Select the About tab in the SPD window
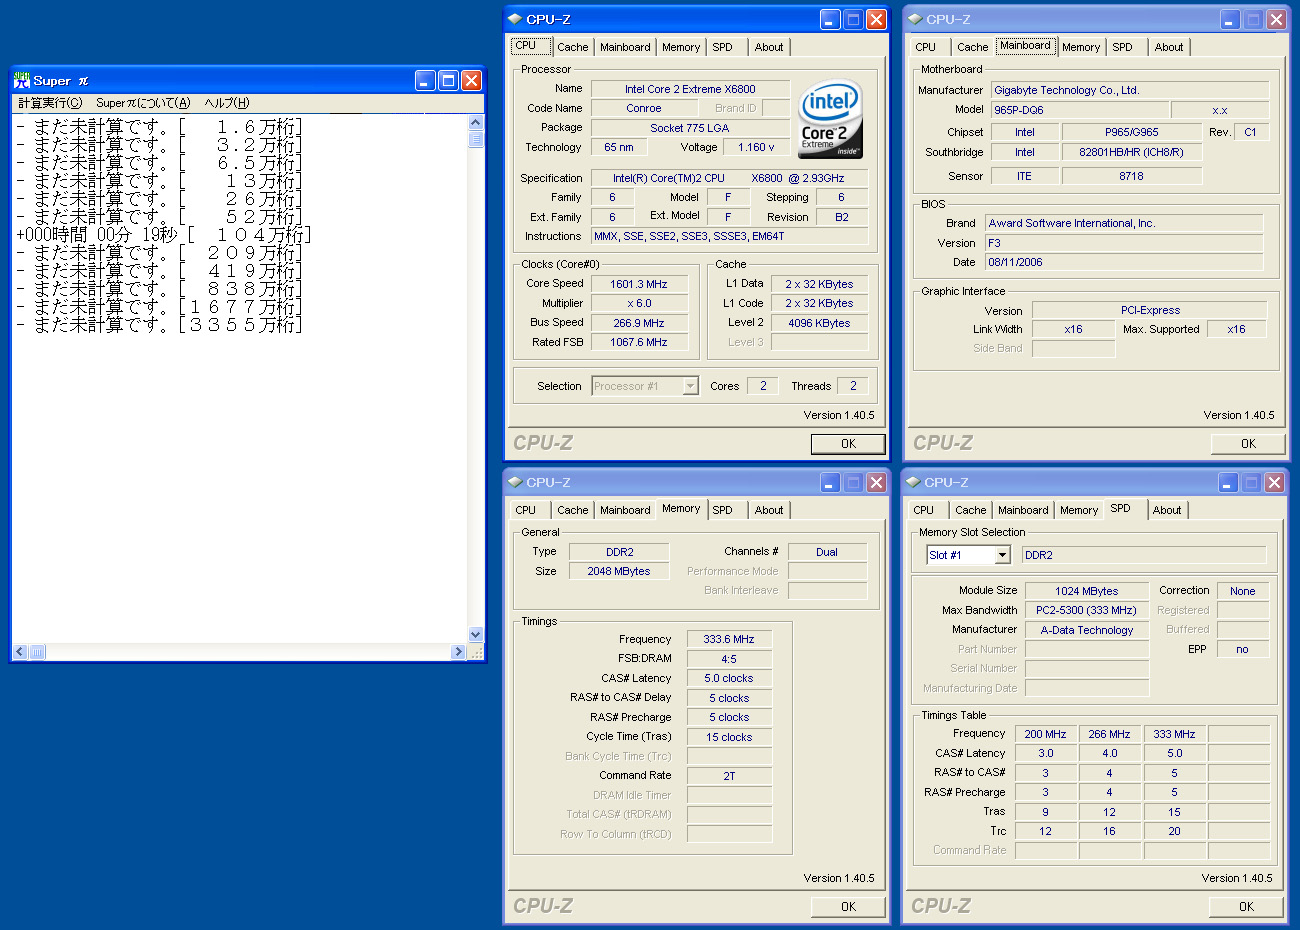This screenshot has width=1300, height=930. pyautogui.click(x=1166, y=510)
